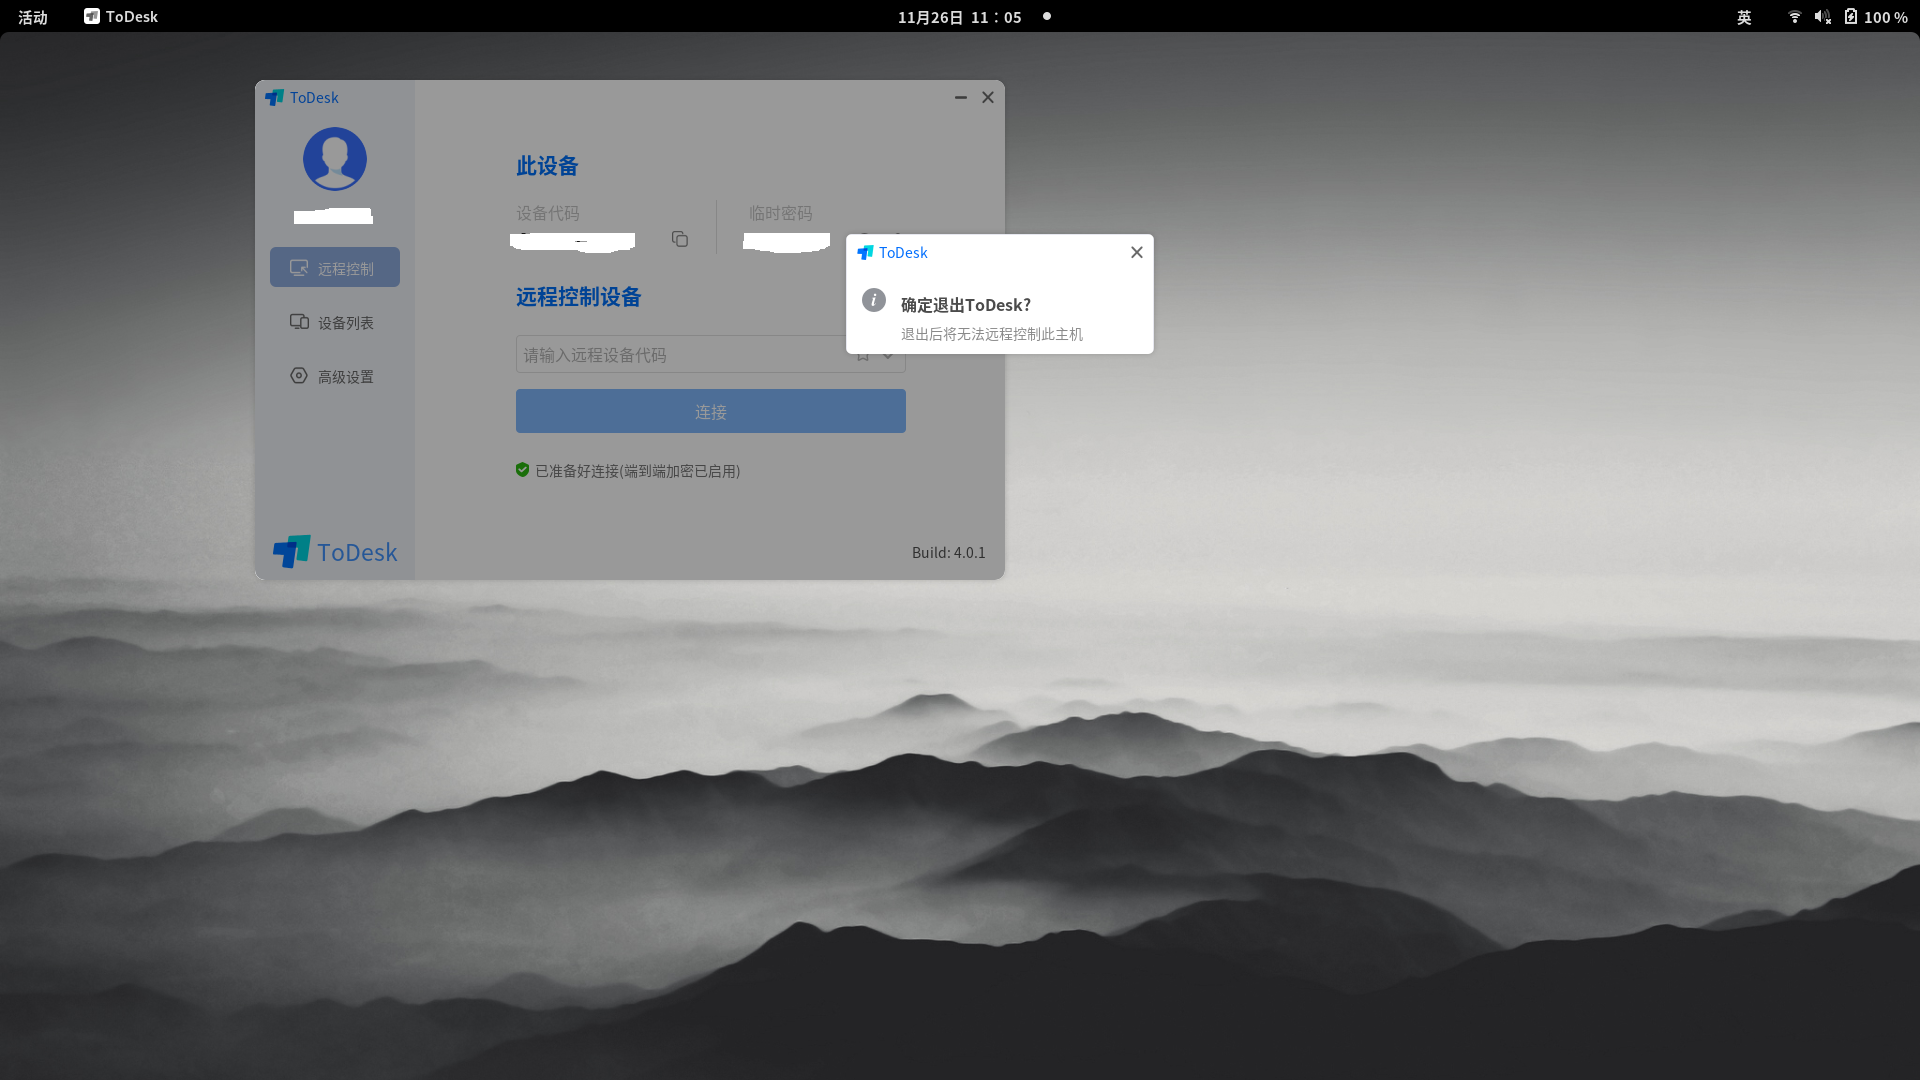
Task: Click the muted volume icon in tray
Action: [1823, 17]
